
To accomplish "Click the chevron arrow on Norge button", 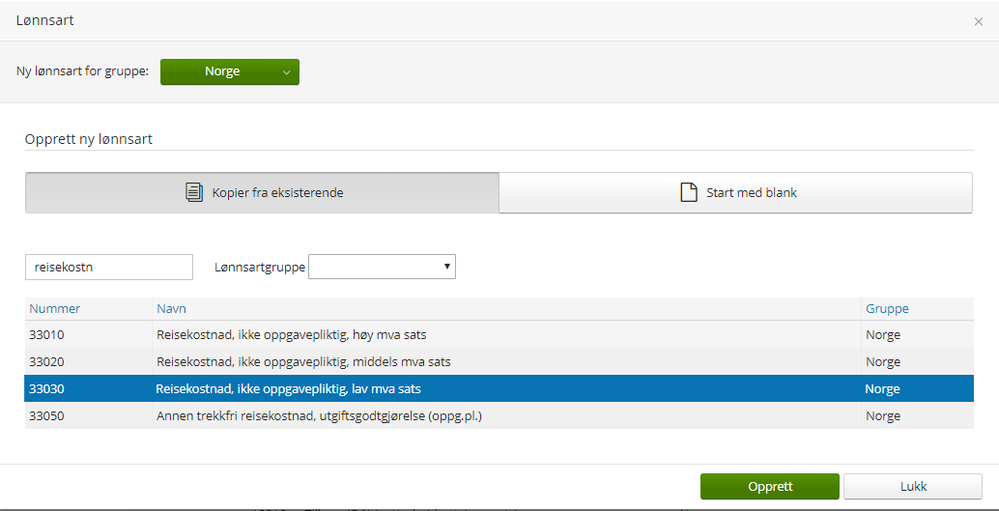I will tap(286, 72).
